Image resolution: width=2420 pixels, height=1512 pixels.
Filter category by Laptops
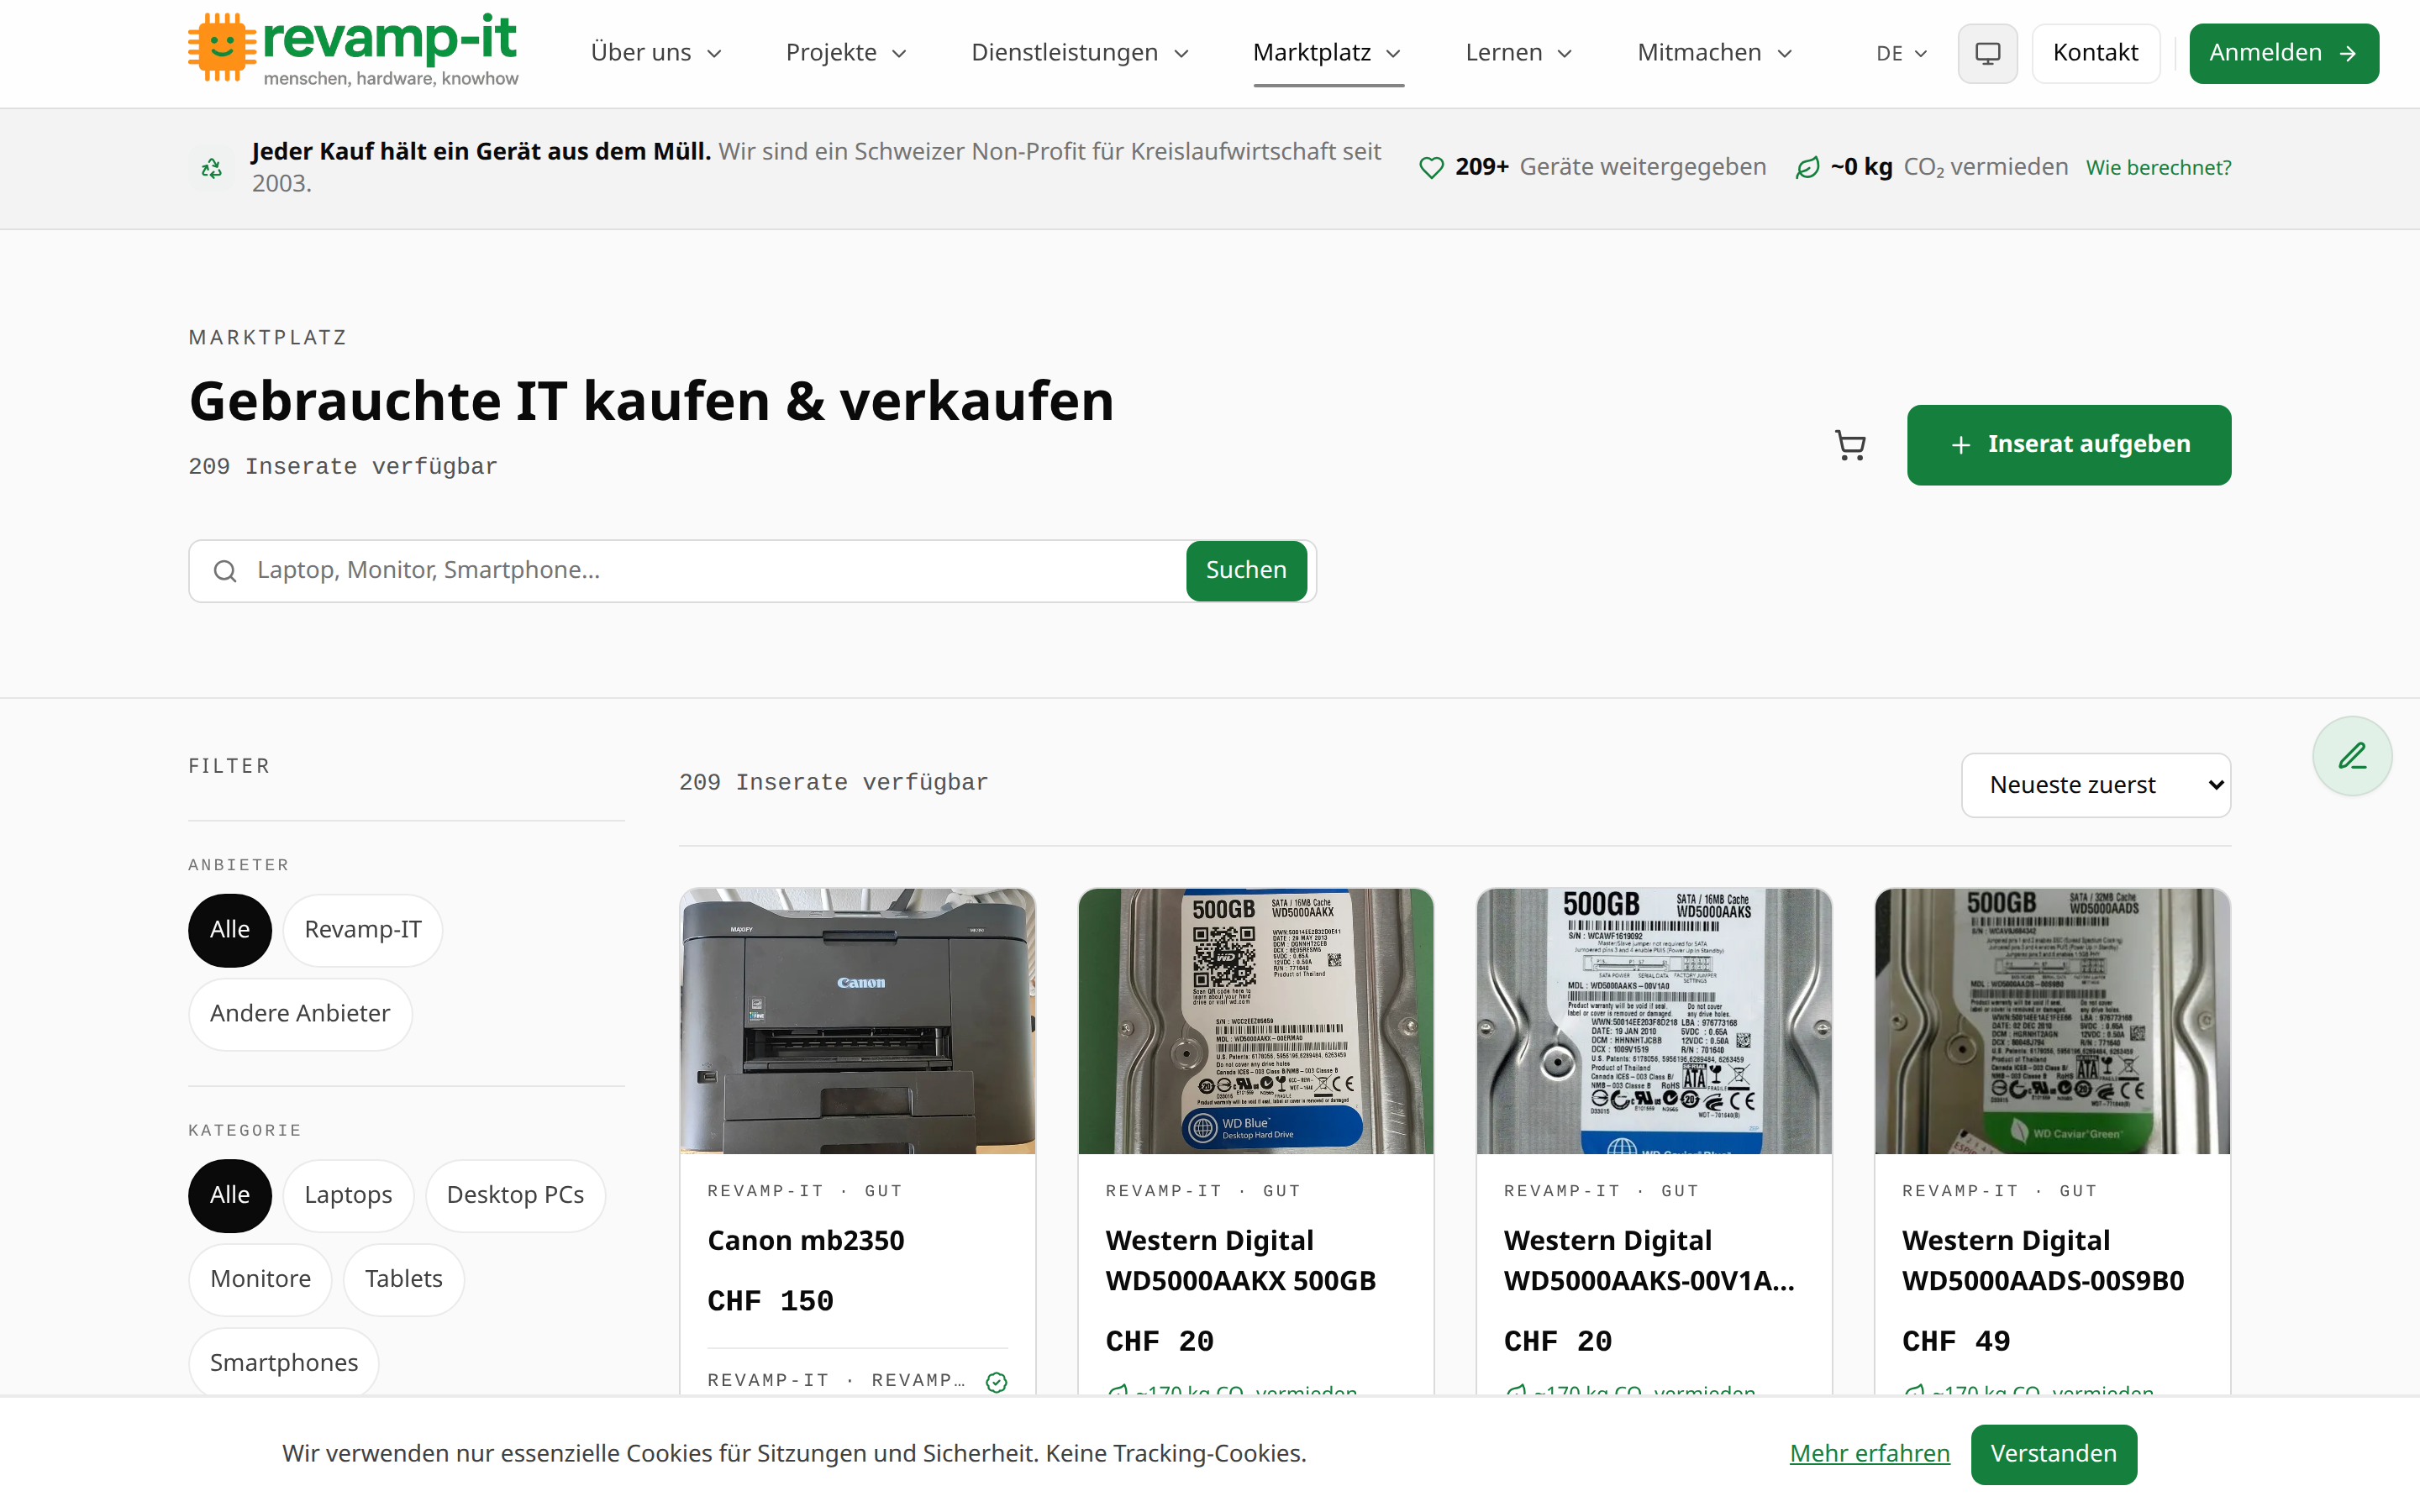[348, 1196]
